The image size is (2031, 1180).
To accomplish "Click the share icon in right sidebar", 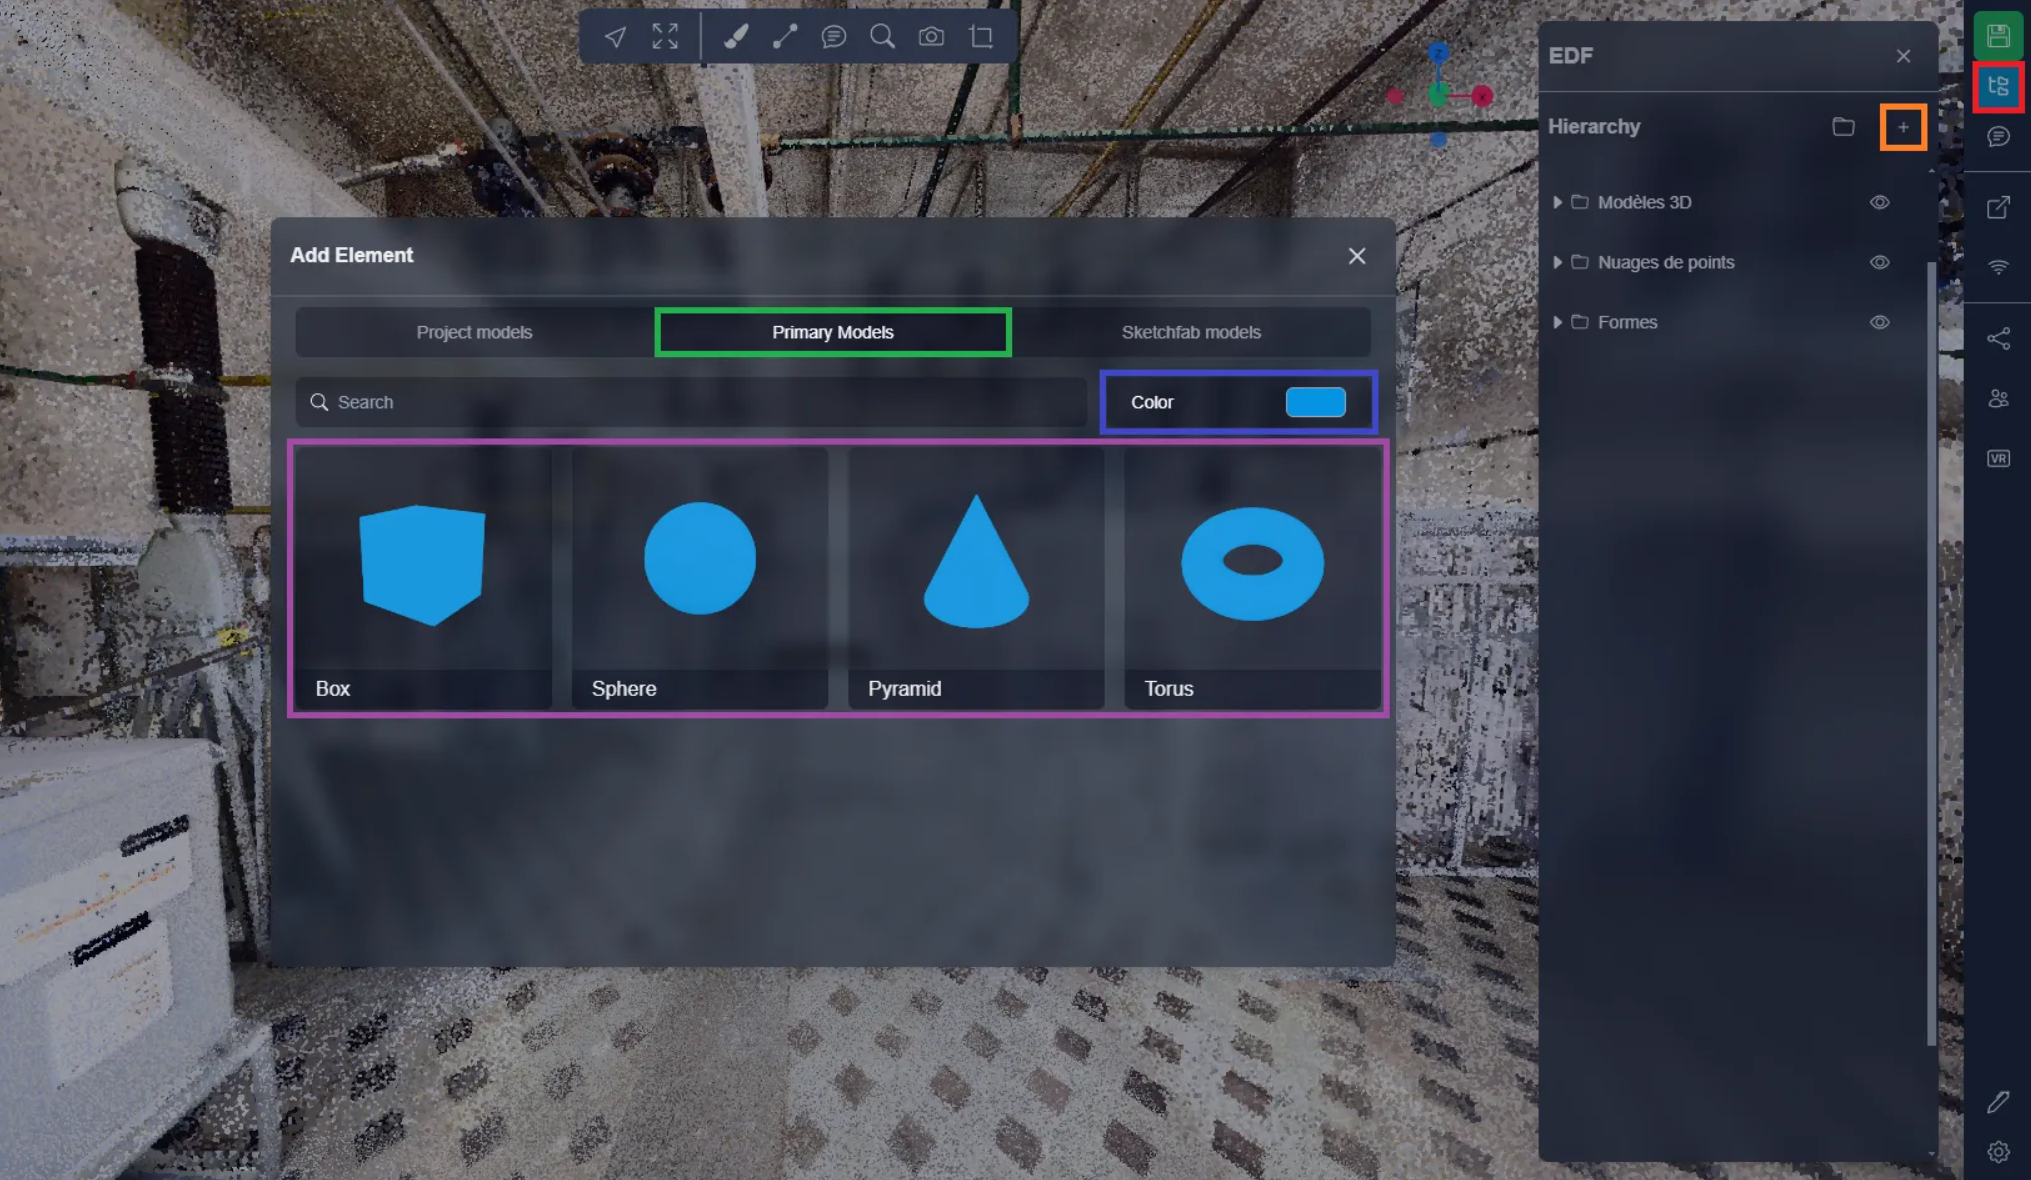I will [x=1998, y=339].
